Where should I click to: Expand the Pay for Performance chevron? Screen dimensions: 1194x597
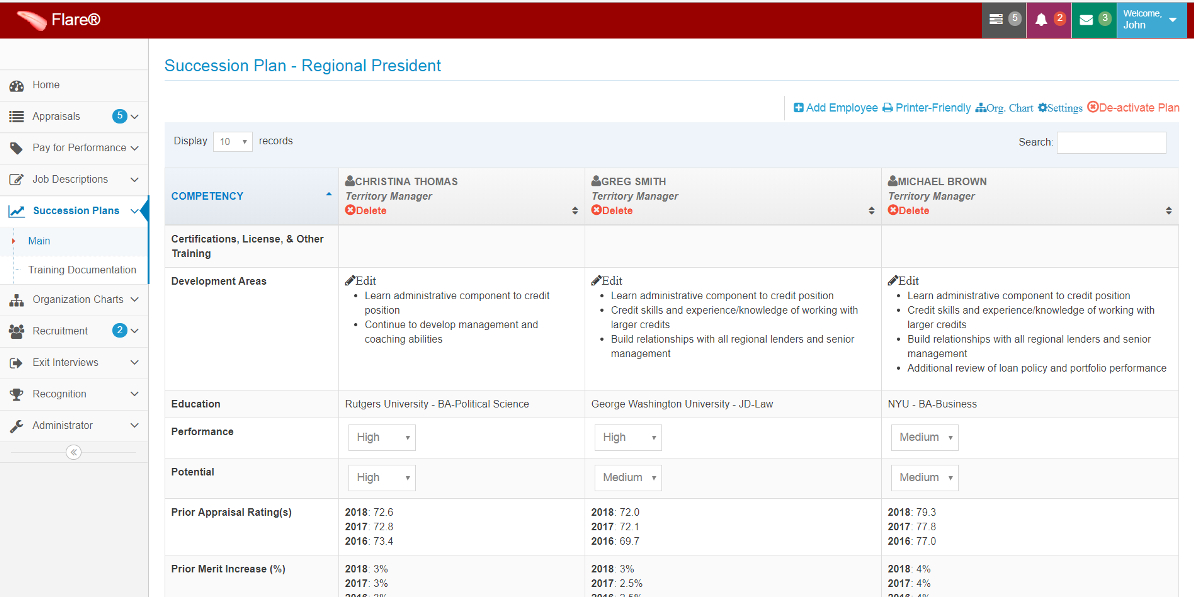pos(135,148)
